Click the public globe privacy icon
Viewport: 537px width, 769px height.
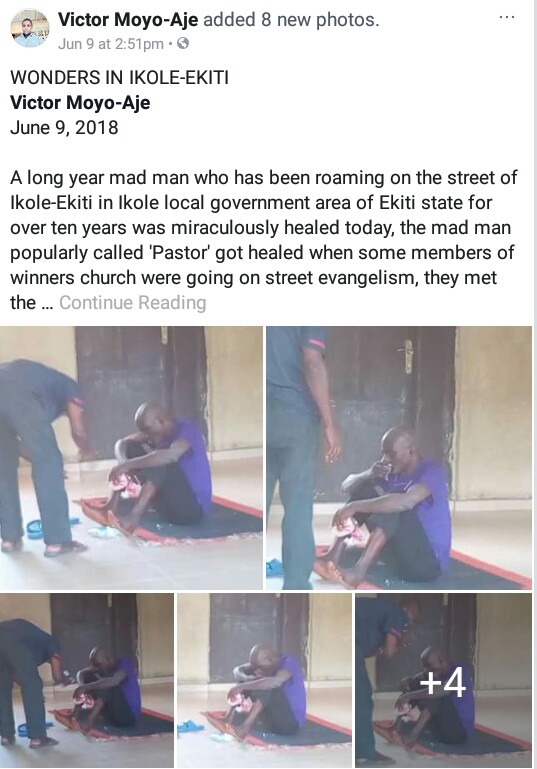tap(182, 44)
